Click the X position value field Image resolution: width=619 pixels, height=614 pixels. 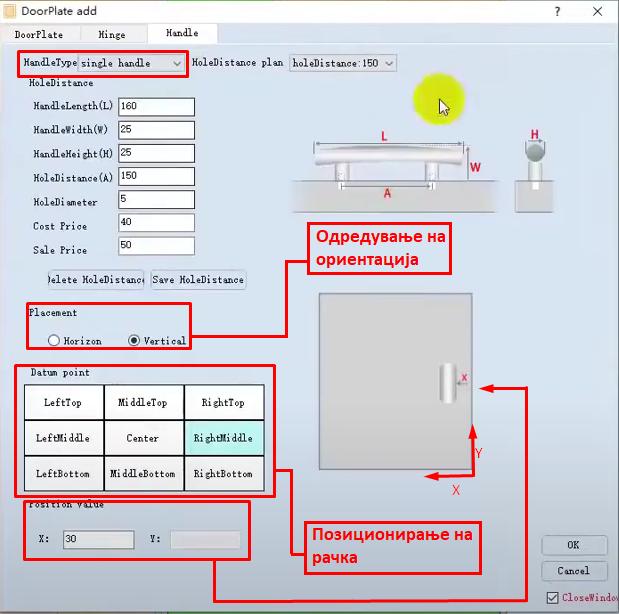pyautogui.click(x=98, y=539)
